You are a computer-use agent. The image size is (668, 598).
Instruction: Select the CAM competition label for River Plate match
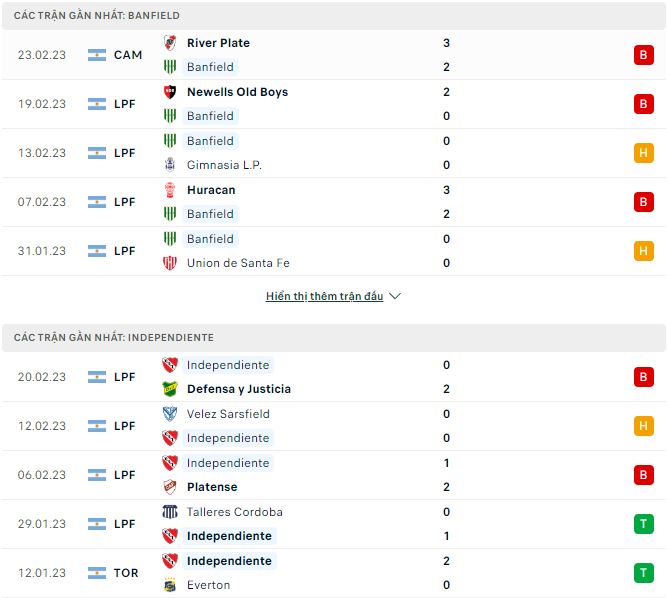coord(128,55)
